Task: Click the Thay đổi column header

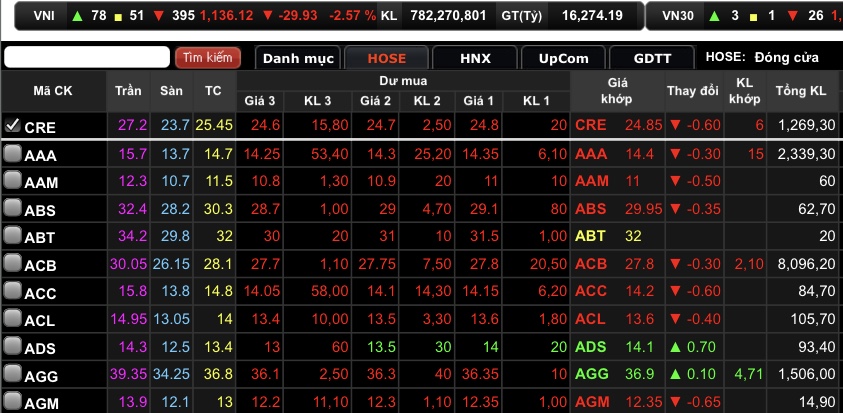Action: pyautogui.click(x=692, y=91)
